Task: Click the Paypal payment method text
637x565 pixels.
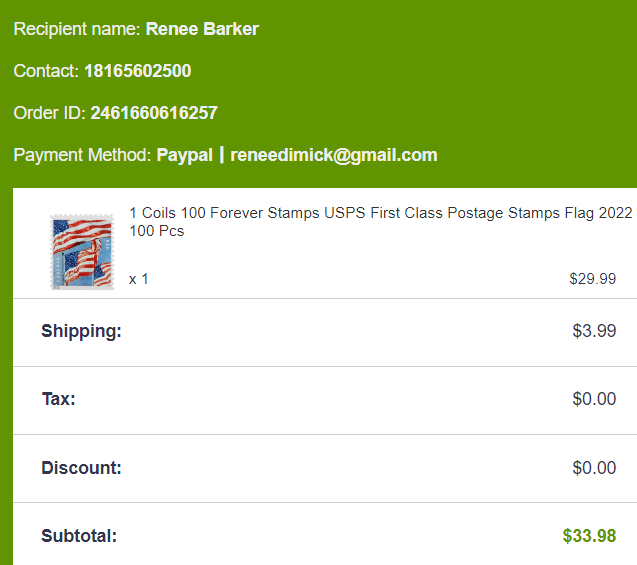Action: coord(184,155)
